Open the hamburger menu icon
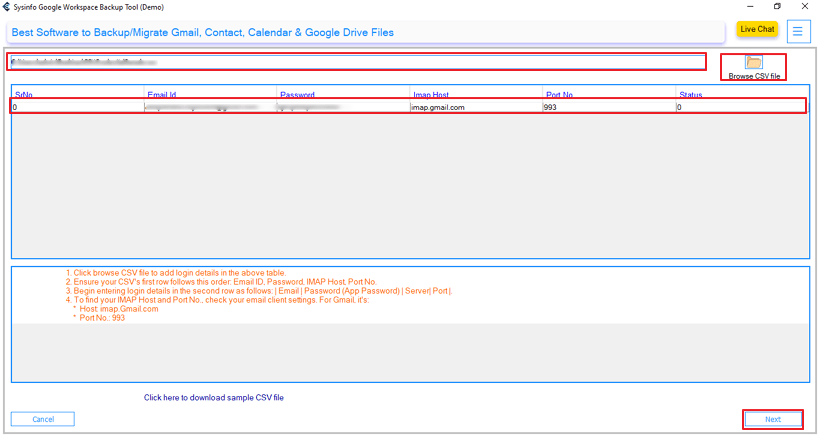Image resolution: width=820 pixels, height=437 pixels. 798,31
